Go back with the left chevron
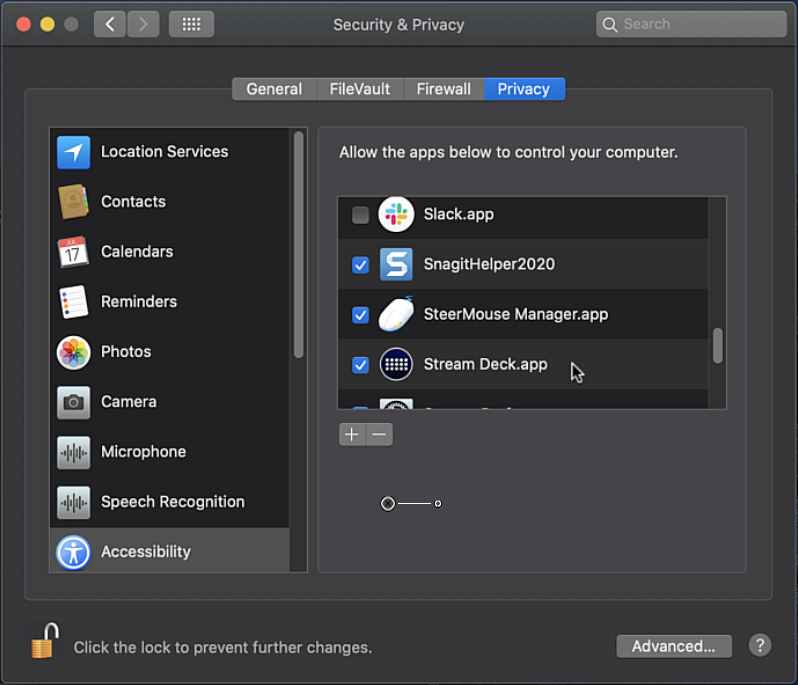 pos(109,24)
